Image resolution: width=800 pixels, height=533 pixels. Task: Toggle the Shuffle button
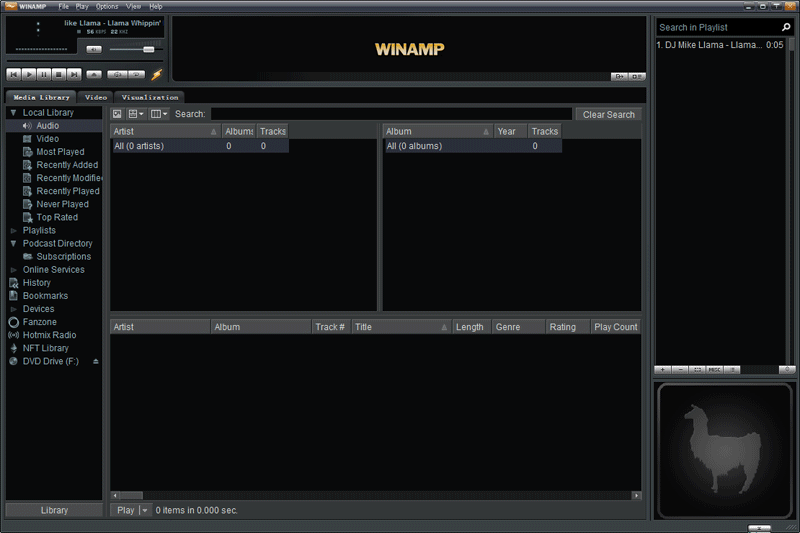click(117, 74)
